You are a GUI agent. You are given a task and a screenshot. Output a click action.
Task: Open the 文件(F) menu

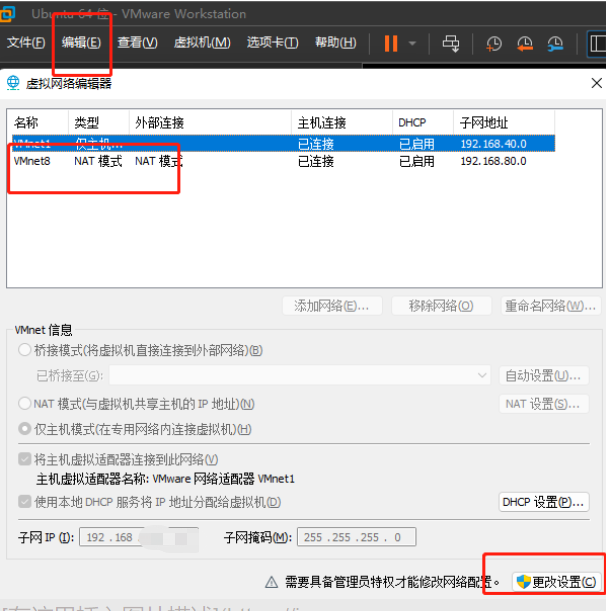click(26, 42)
